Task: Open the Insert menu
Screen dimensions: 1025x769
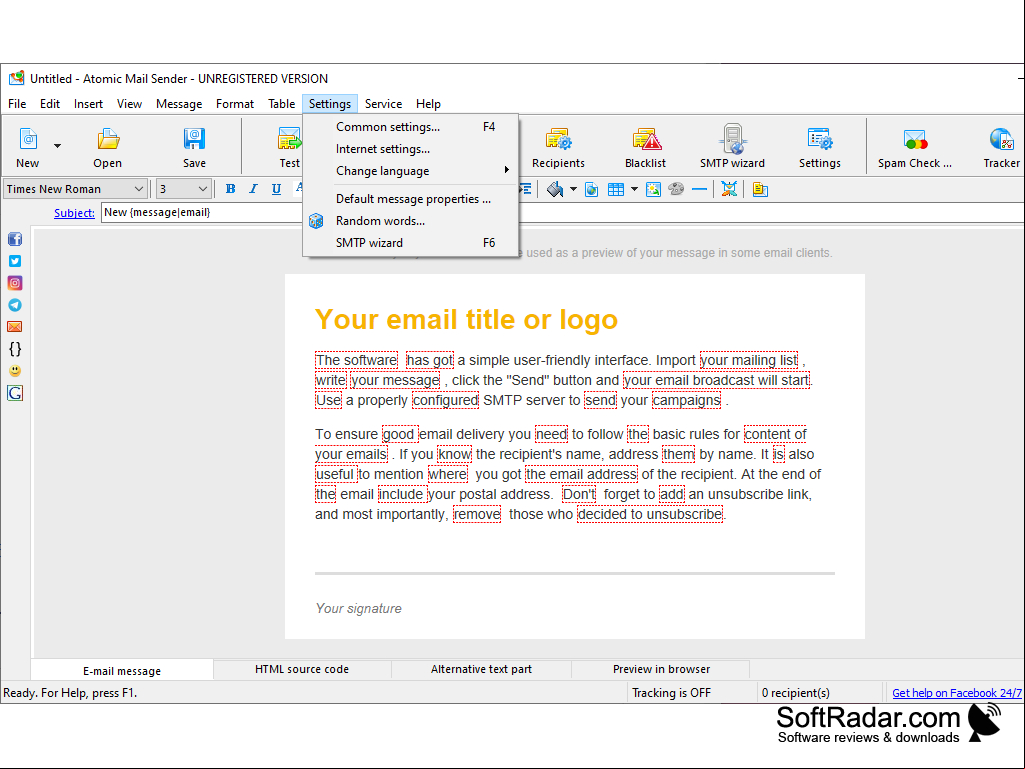Action: tap(88, 103)
